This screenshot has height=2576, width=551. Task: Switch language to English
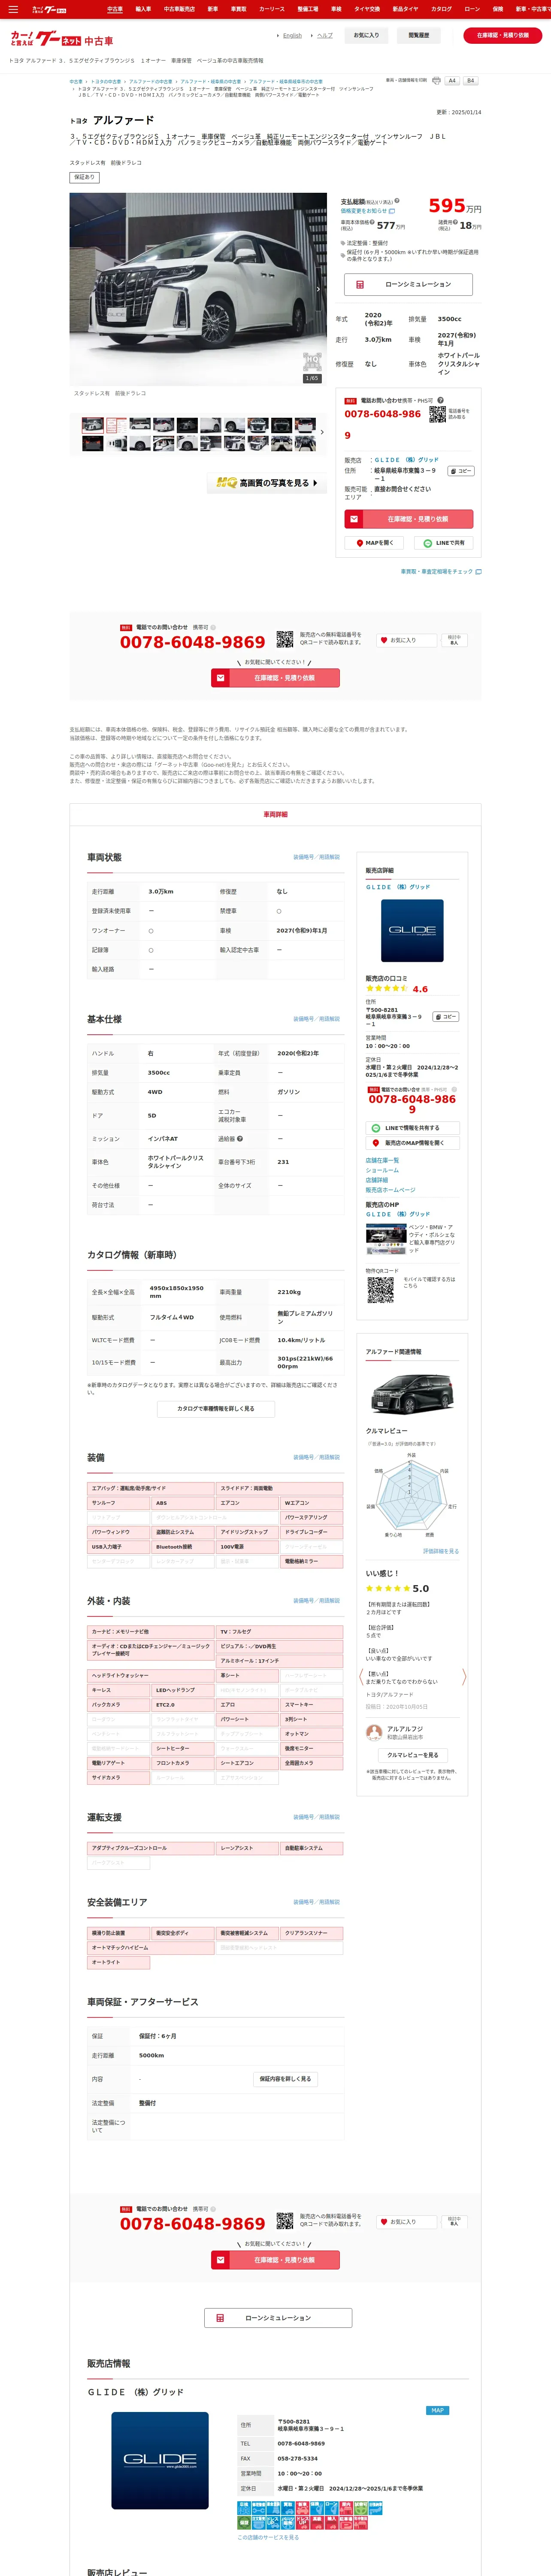[292, 35]
